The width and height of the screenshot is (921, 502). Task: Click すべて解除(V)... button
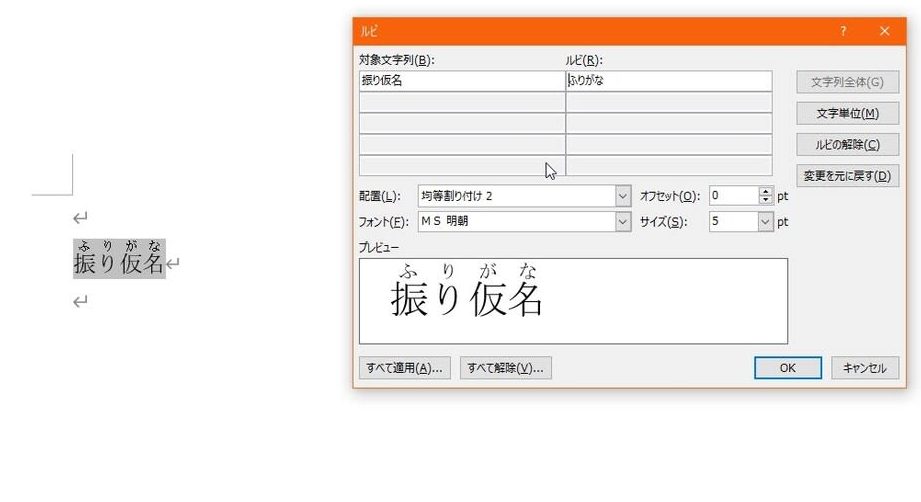click(506, 368)
